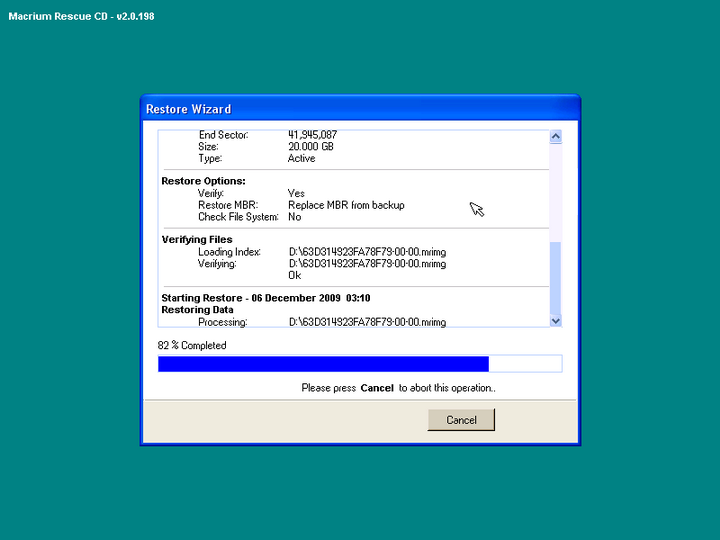The height and width of the screenshot is (540, 720).
Task: Click the Processing file path entry
Action: point(367,322)
